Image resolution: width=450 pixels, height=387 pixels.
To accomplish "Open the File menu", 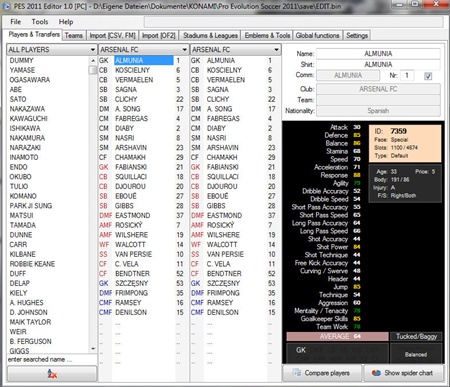I will coord(15,22).
